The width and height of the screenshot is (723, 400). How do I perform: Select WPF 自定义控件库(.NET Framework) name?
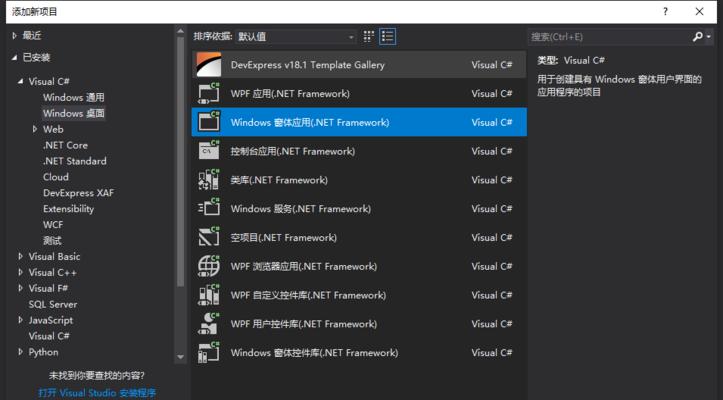pyautogui.click(x=308, y=295)
